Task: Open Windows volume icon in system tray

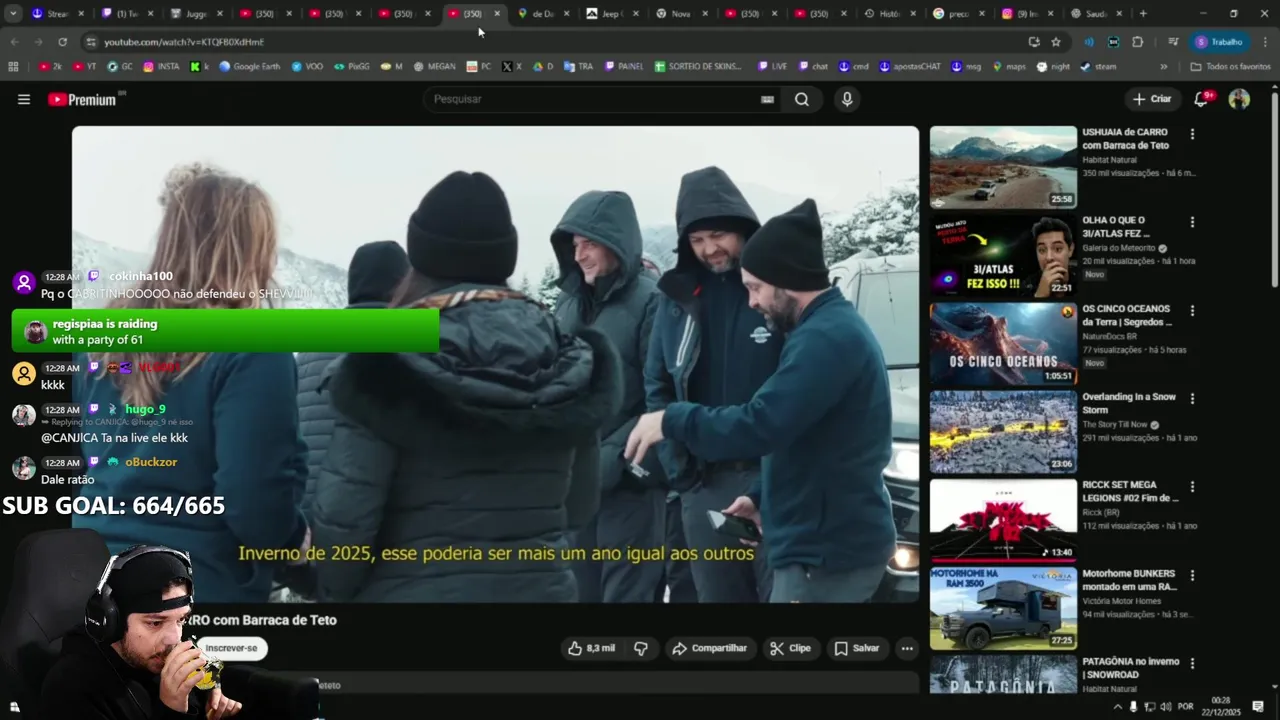Action: [x=1166, y=706]
